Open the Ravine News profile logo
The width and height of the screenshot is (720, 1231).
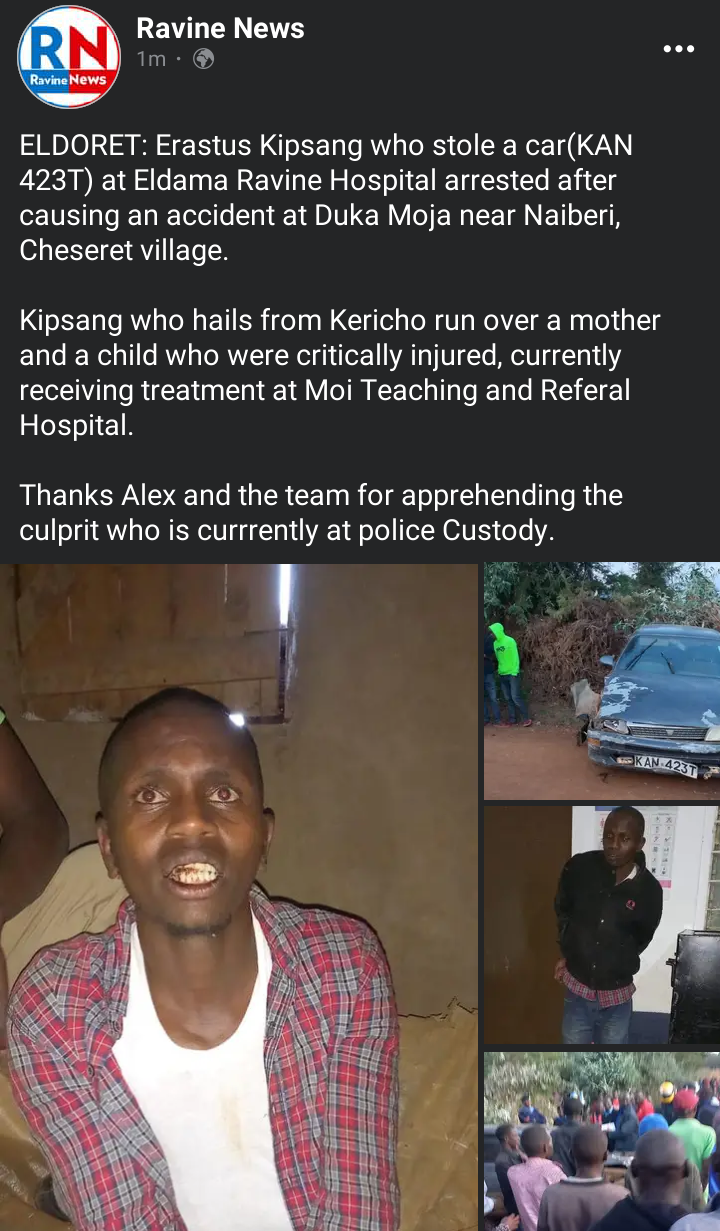point(69,57)
